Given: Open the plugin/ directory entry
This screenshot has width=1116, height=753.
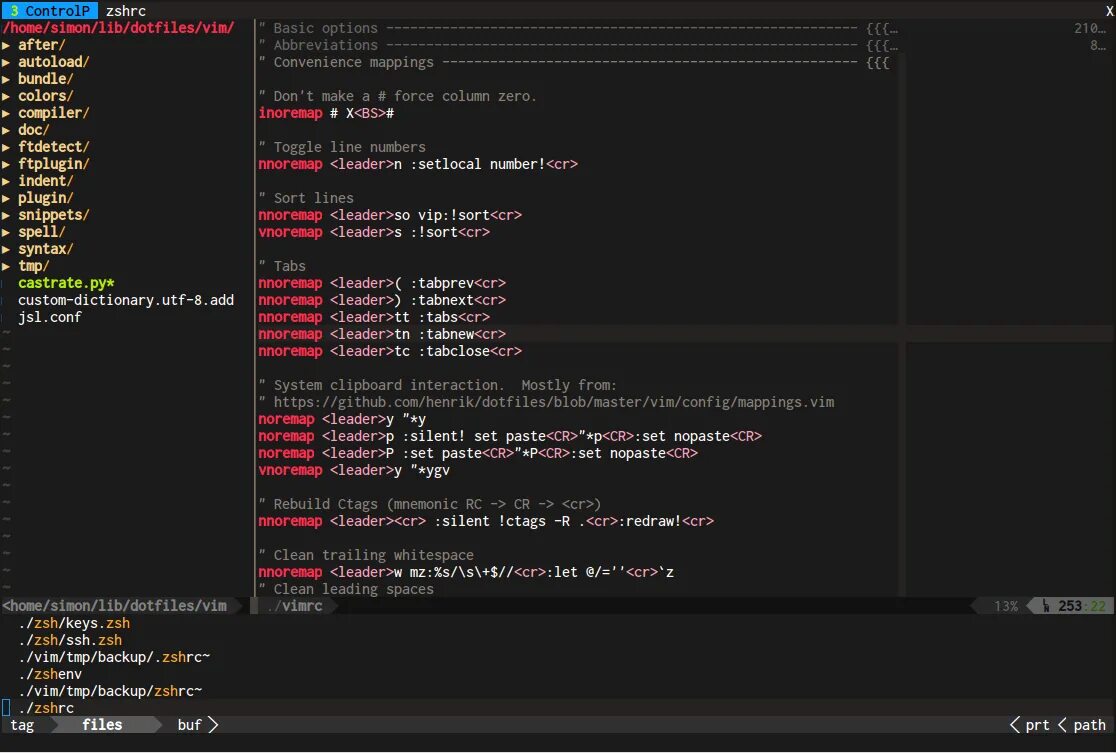Looking at the screenshot, I should (x=46, y=198).
